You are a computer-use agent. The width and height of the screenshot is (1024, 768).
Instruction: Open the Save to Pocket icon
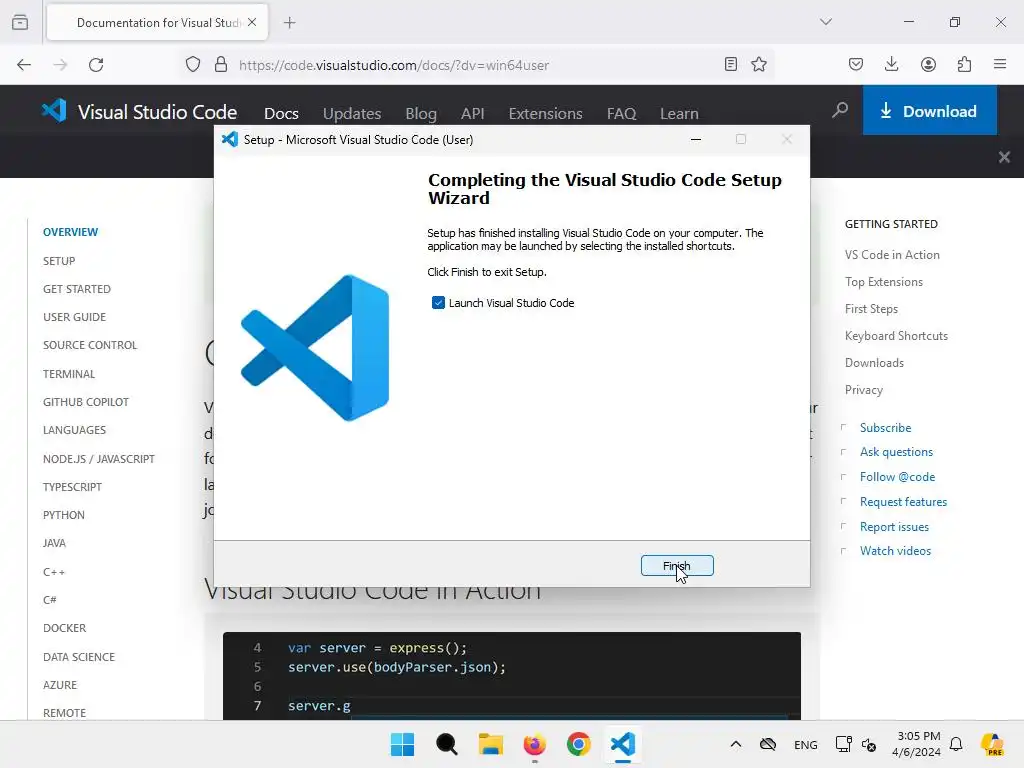coord(856,64)
